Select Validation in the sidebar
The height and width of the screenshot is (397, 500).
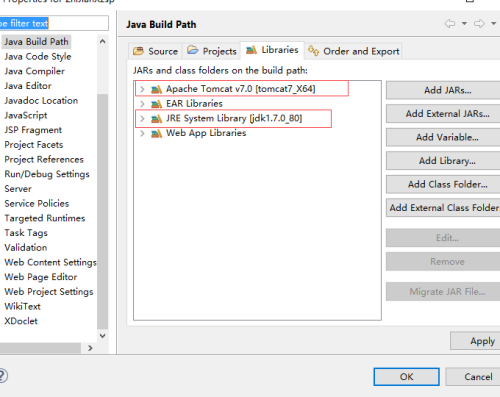point(26,247)
